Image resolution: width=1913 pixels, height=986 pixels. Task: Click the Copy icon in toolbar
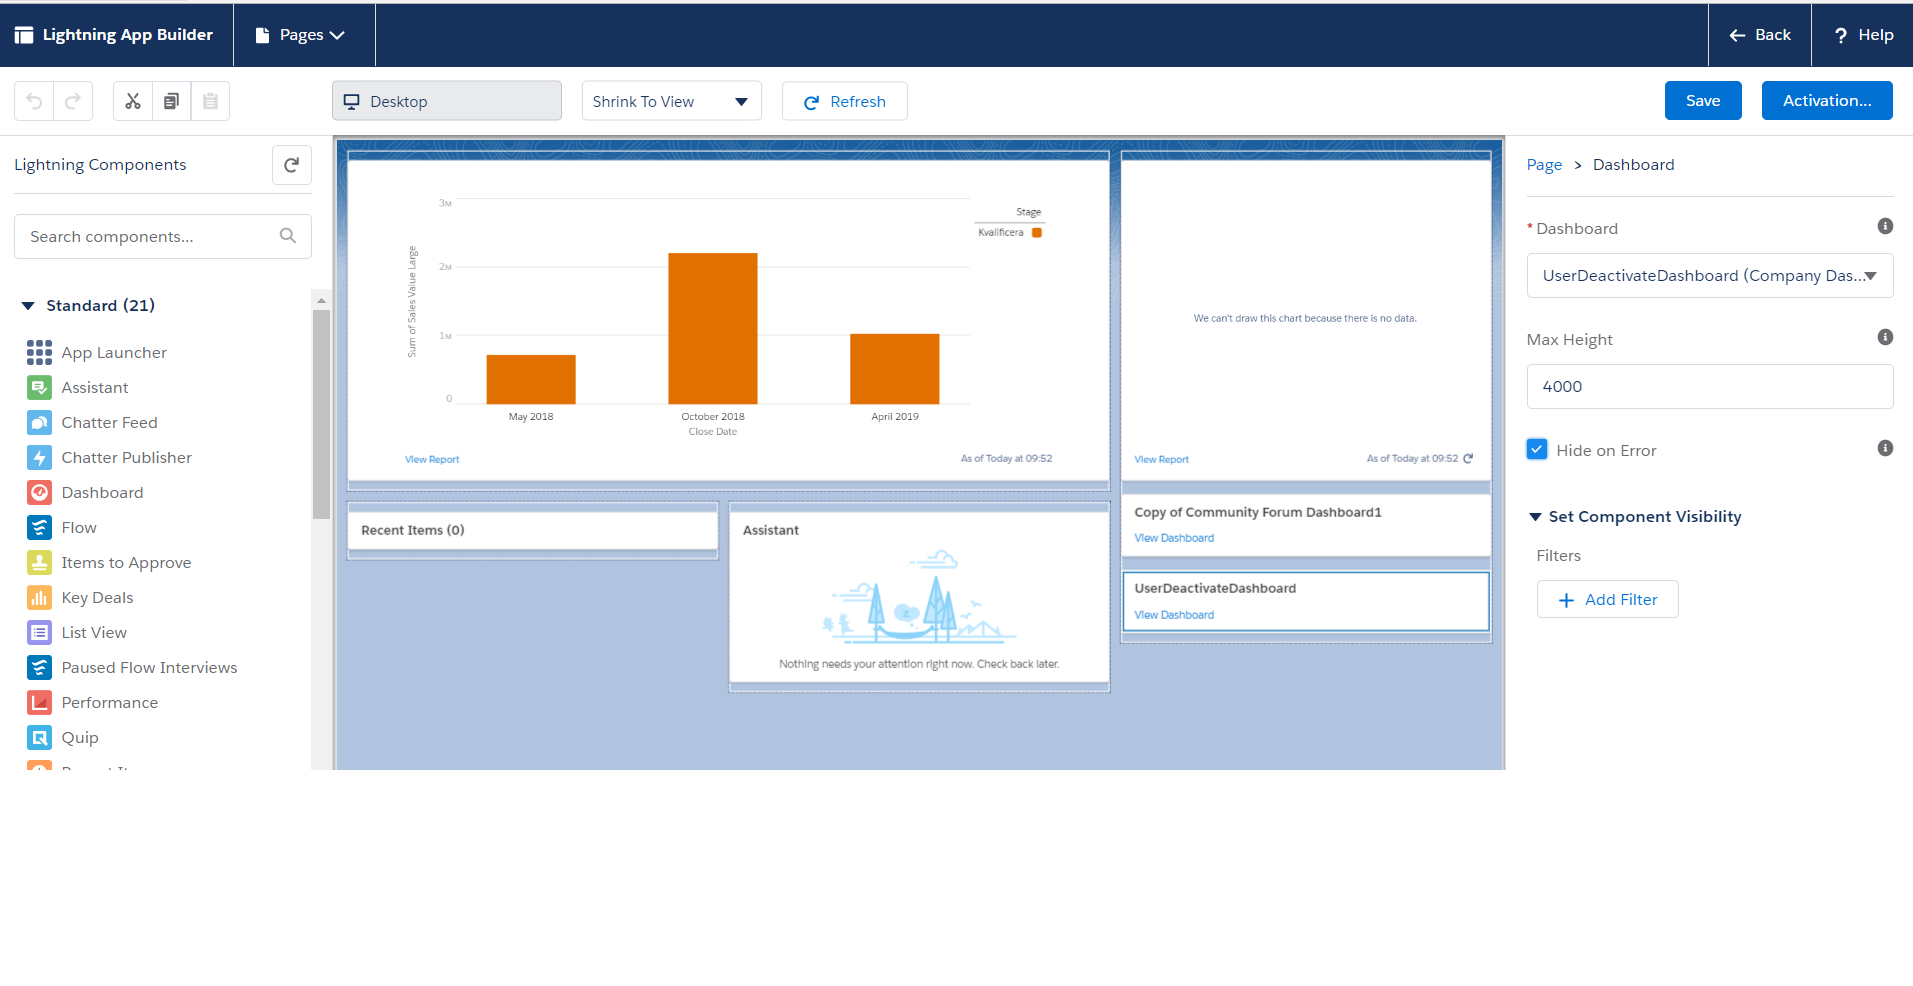tap(172, 101)
